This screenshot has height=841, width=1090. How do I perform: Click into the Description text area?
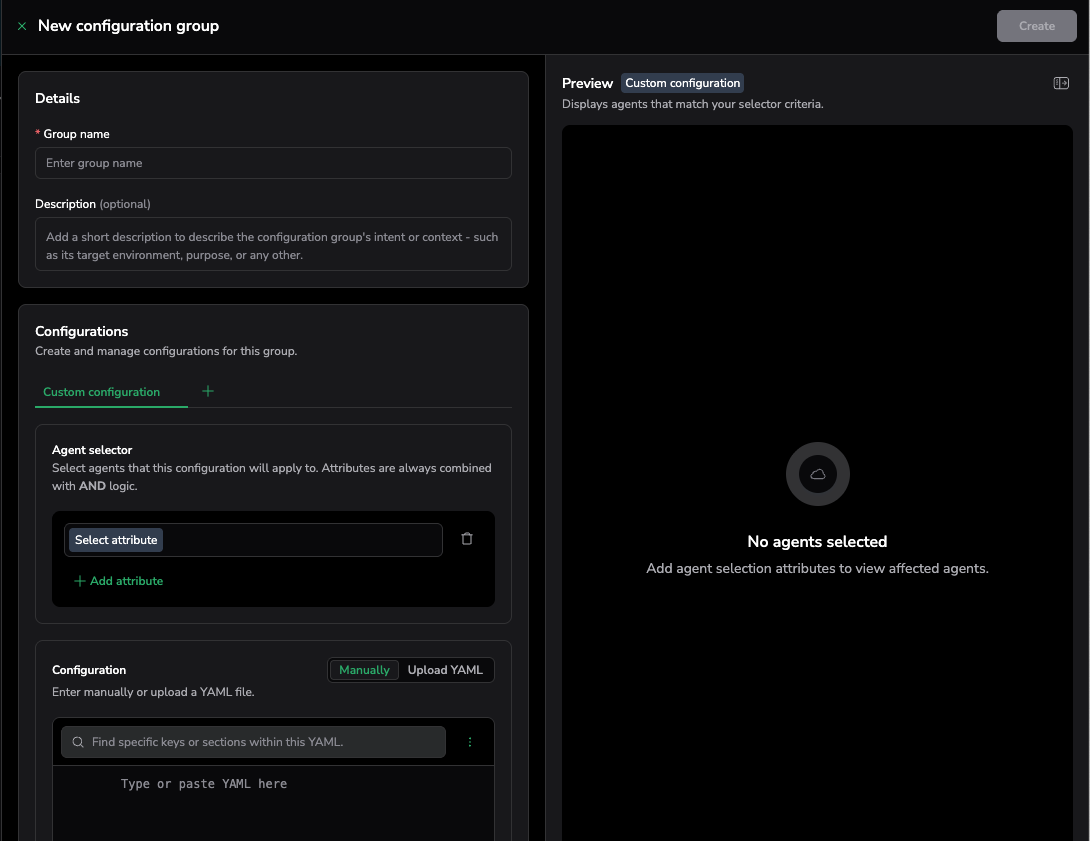273,245
